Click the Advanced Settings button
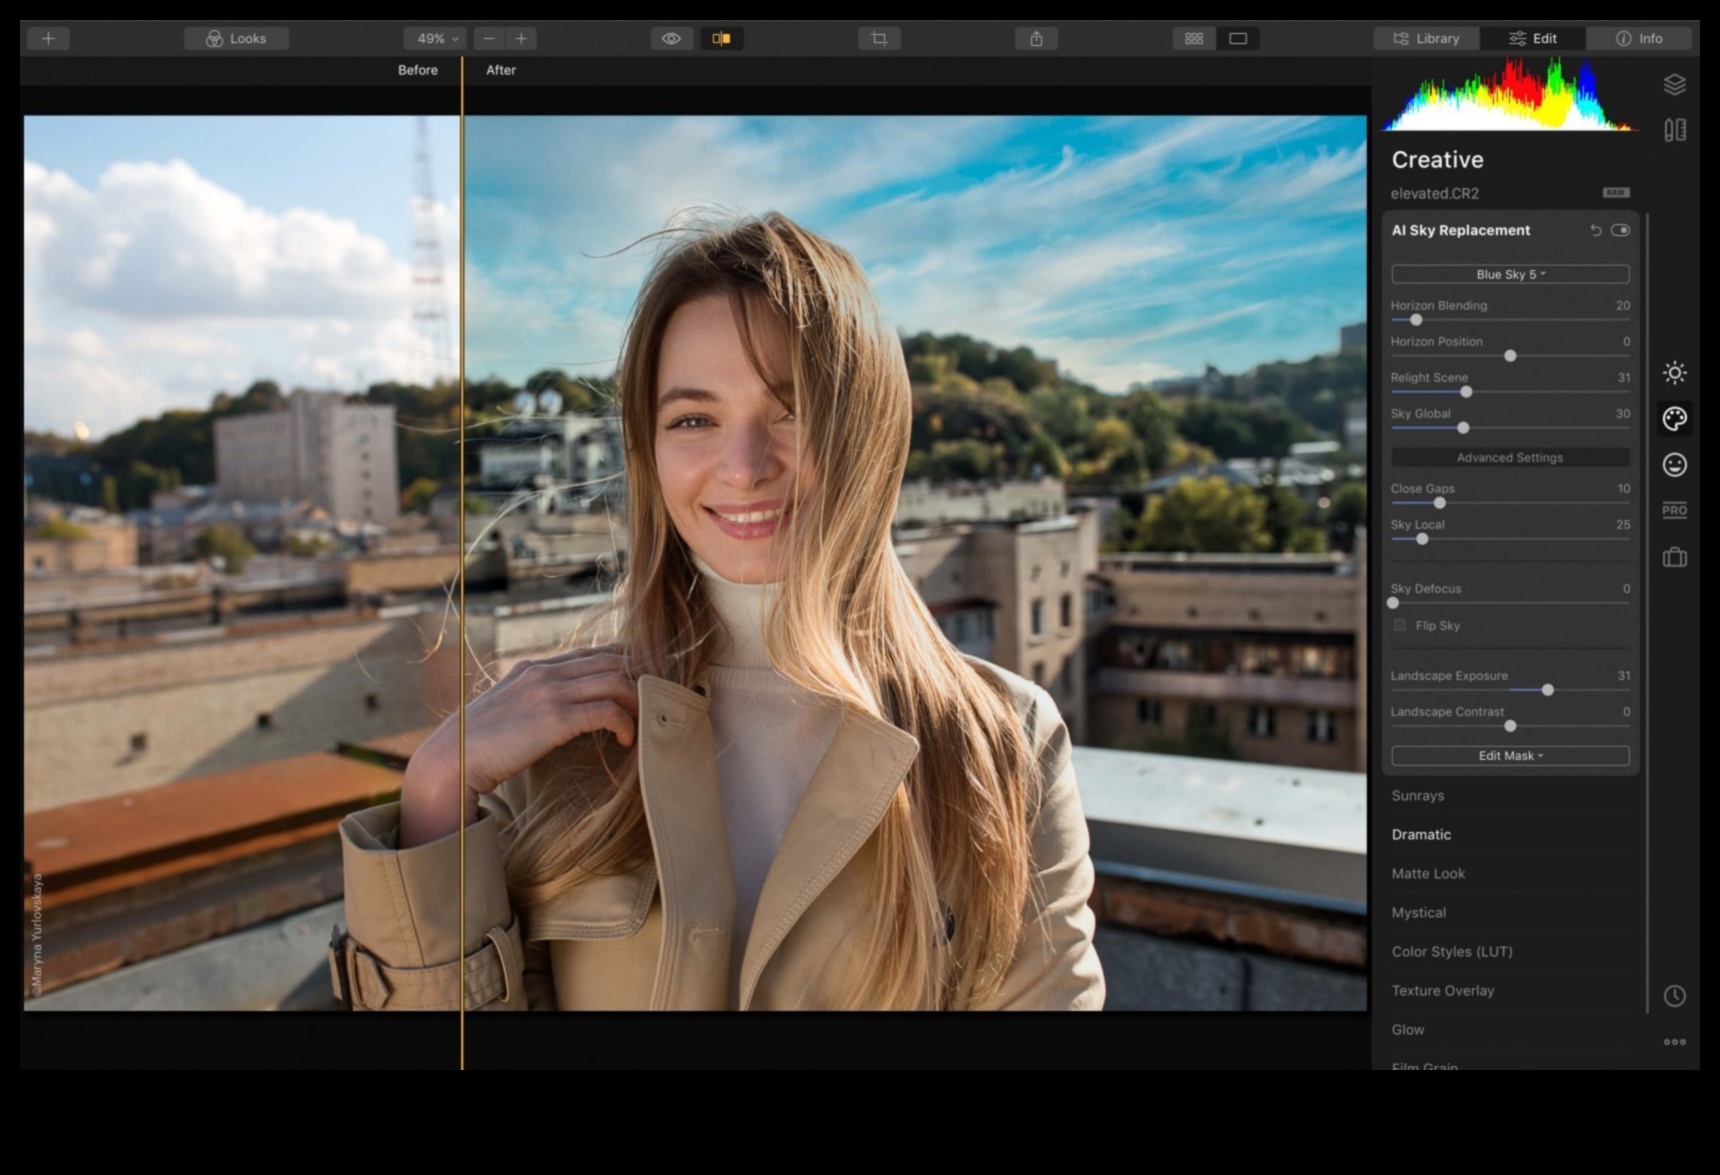This screenshot has width=1720, height=1175. click(x=1510, y=458)
